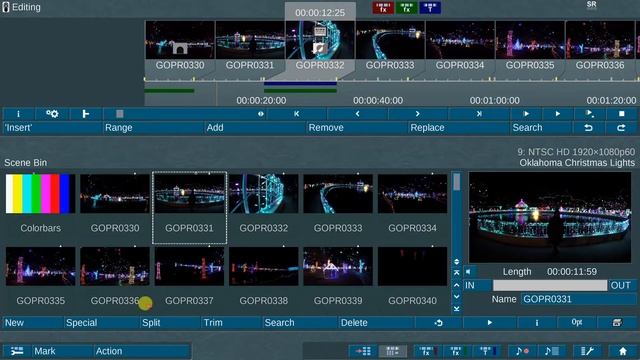Open storyboard Search
This screenshot has width=640, height=360.
541,128
